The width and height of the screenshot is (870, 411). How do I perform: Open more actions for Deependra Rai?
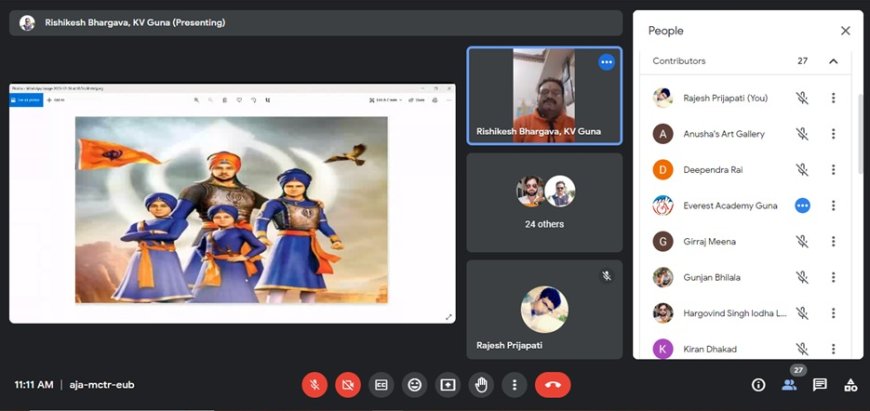pos(833,170)
